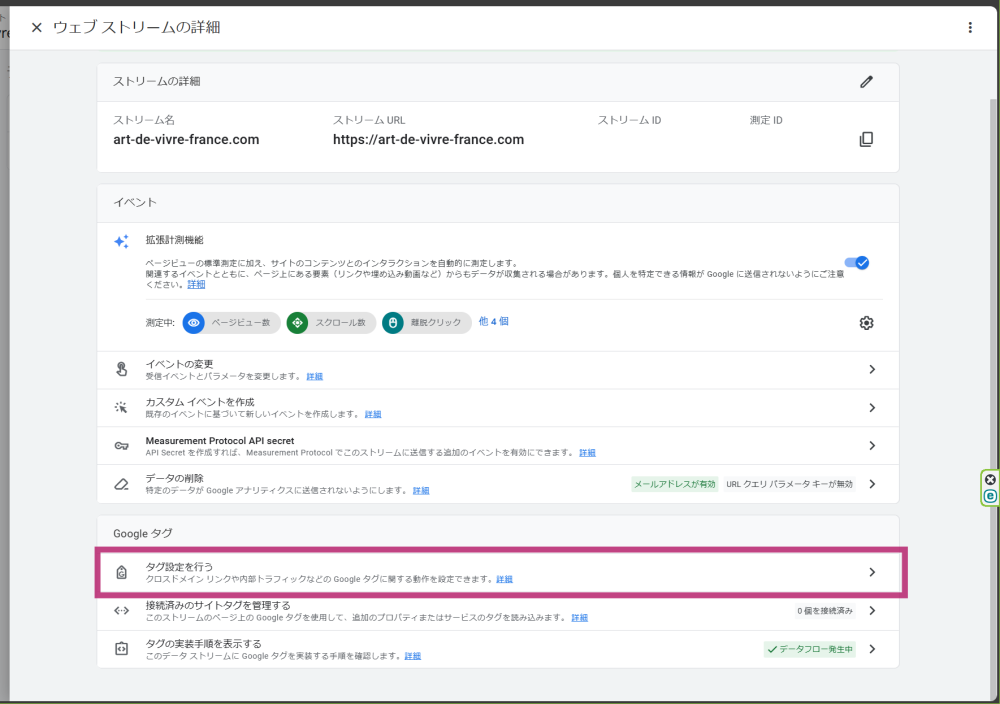Viewport: 1000px width, 704px height.
Task: Click the Google タグ section heading
Action: coord(143,533)
